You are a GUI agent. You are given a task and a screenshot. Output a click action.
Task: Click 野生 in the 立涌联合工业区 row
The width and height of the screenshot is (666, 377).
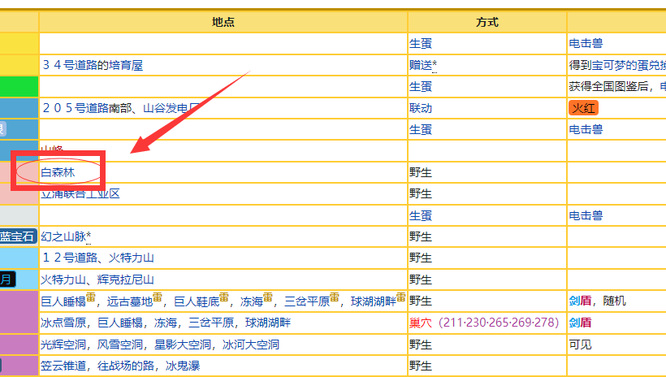[x=420, y=194]
